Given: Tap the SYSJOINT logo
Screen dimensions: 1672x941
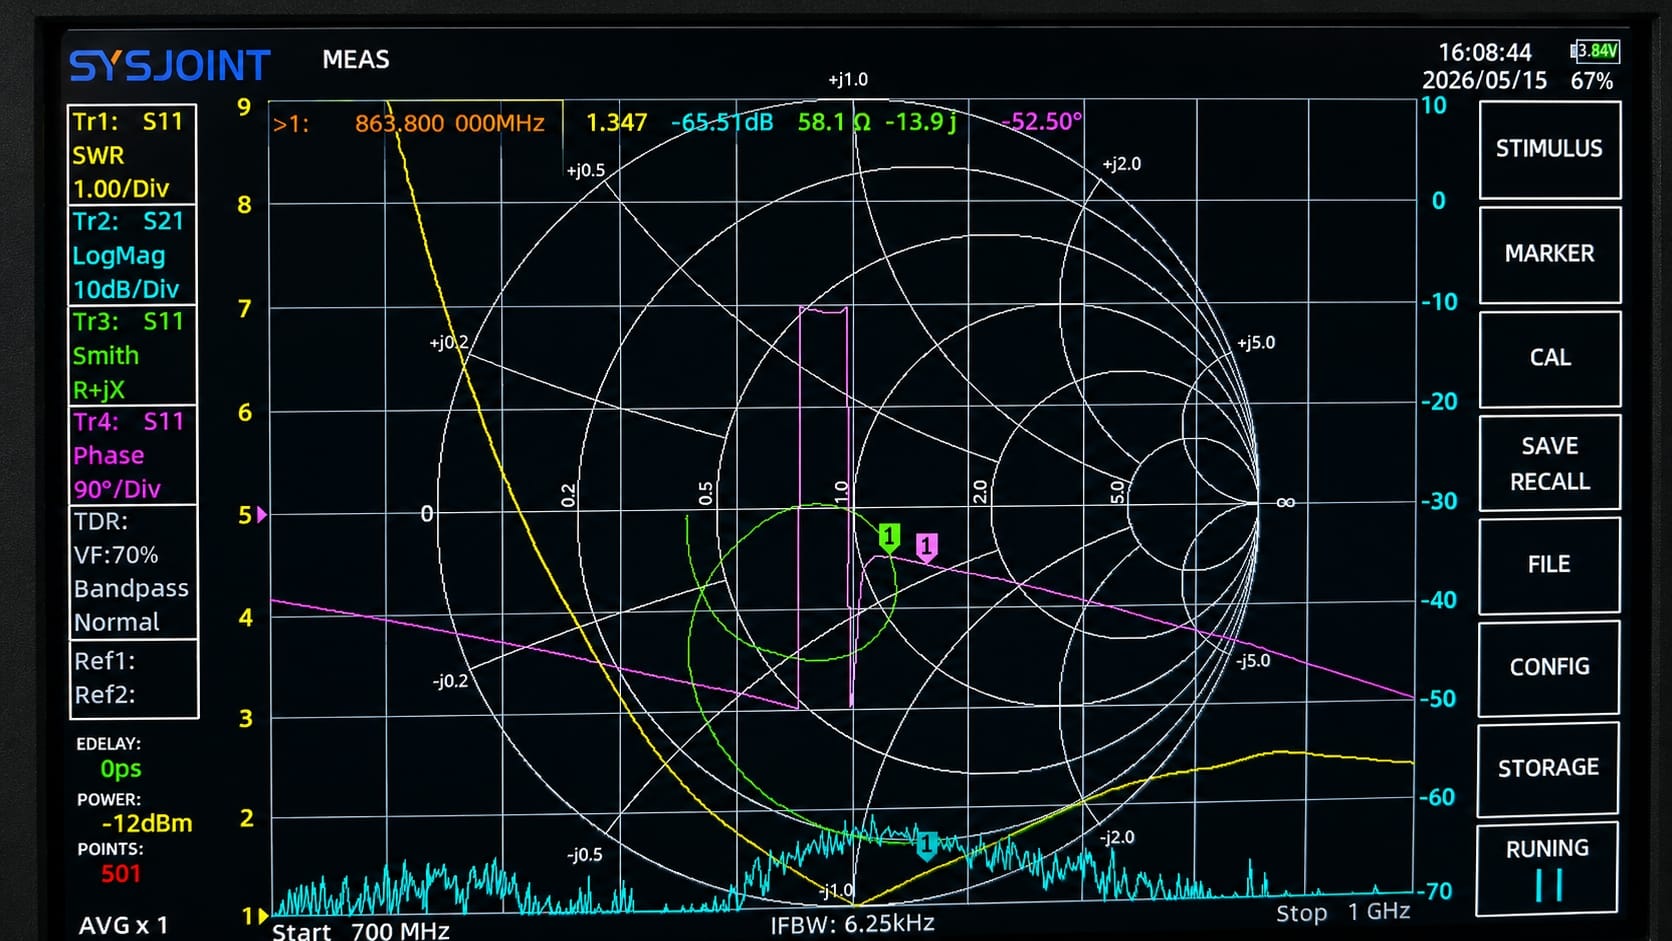Looking at the screenshot, I should click(170, 66).
